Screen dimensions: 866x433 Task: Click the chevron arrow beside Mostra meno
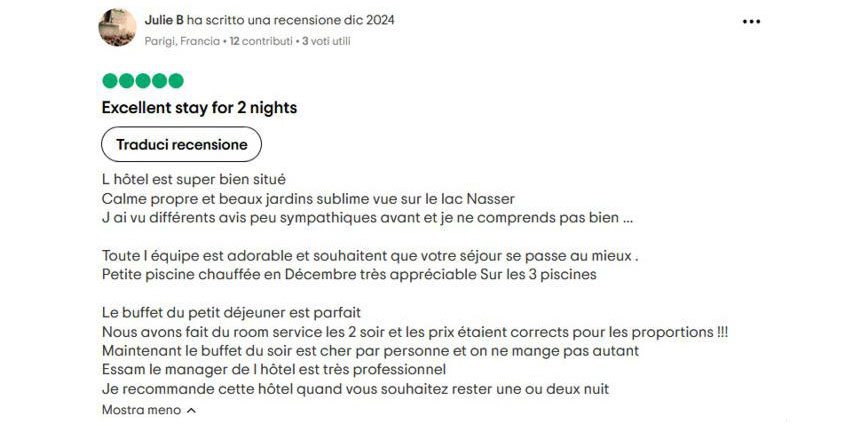[191, 411]
